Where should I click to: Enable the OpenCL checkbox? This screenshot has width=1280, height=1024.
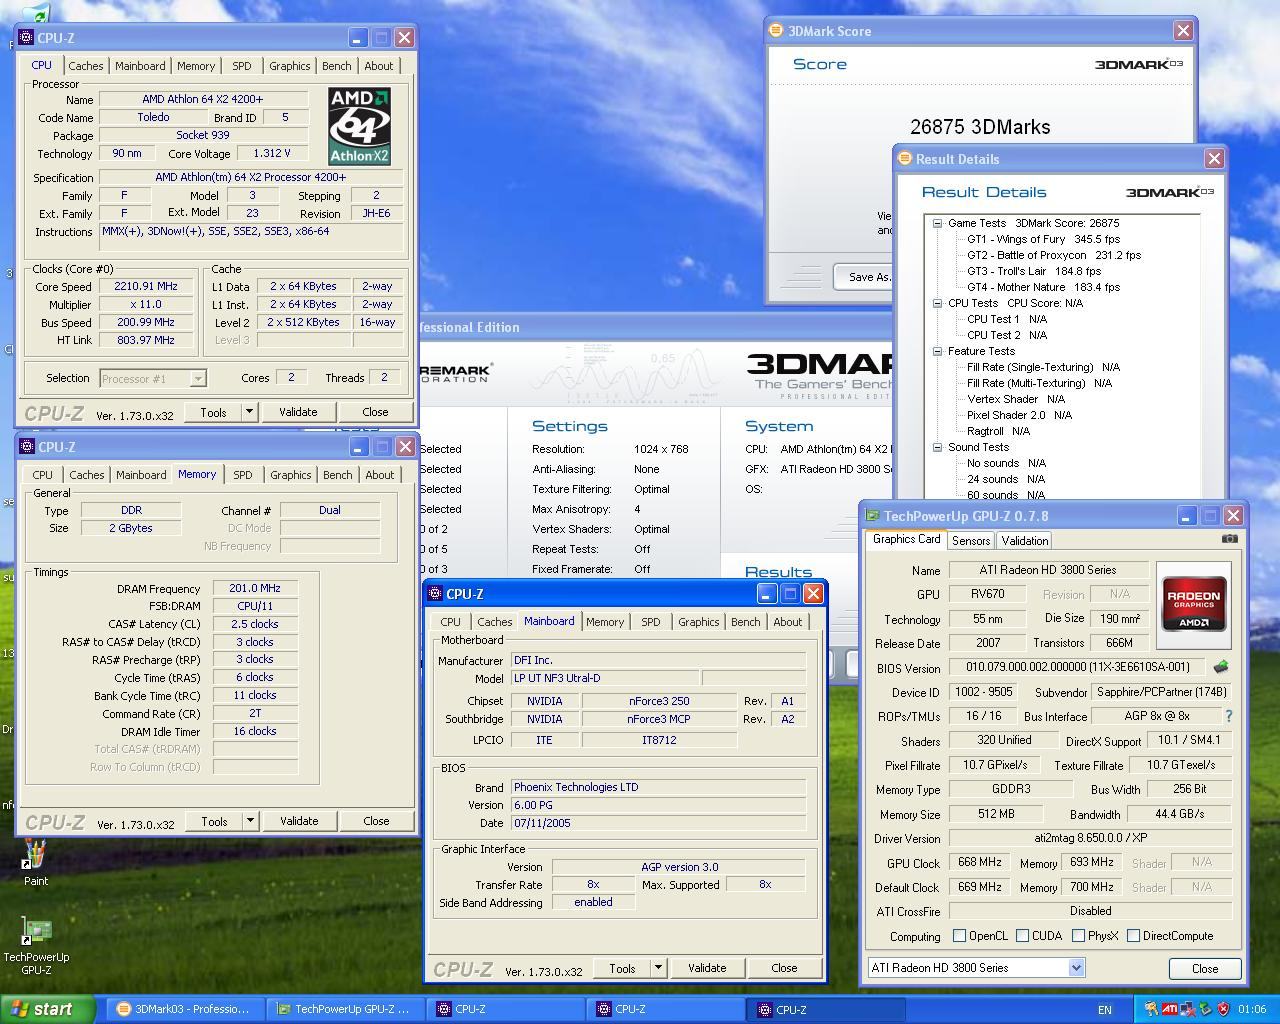960,936
